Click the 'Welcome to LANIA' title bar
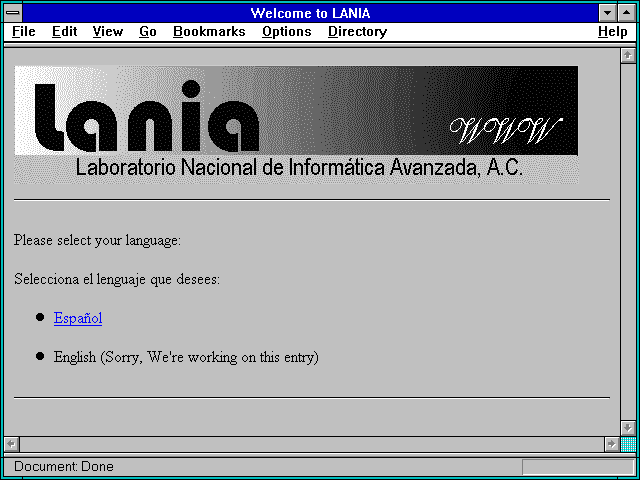This screenshot has height=480, width=640. coord(311,13)
